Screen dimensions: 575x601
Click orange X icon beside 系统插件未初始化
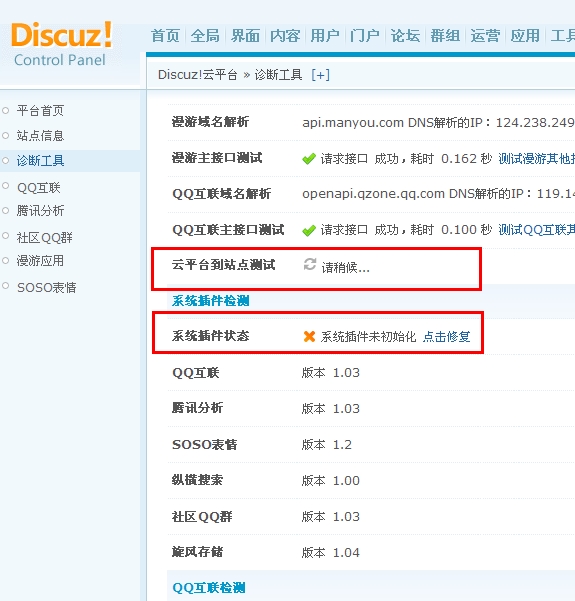(309, 337)
